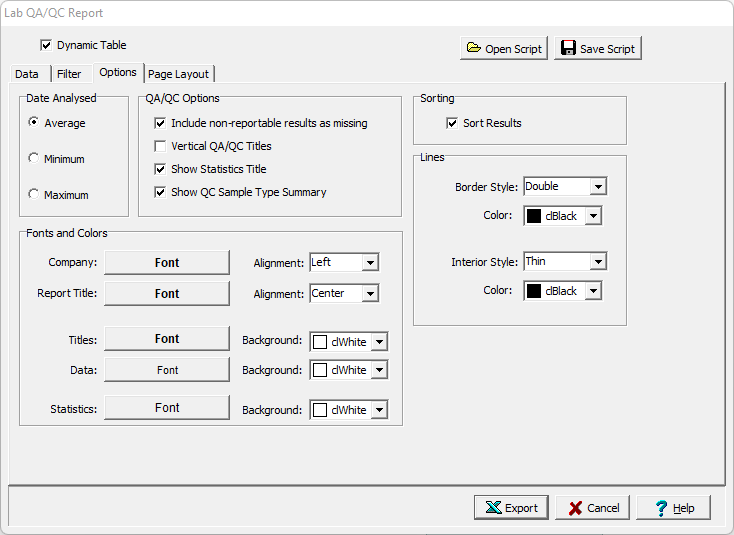
Task: Click the Save Script floppy disk button
Action: pyautogui.click(x=597, y=48)
